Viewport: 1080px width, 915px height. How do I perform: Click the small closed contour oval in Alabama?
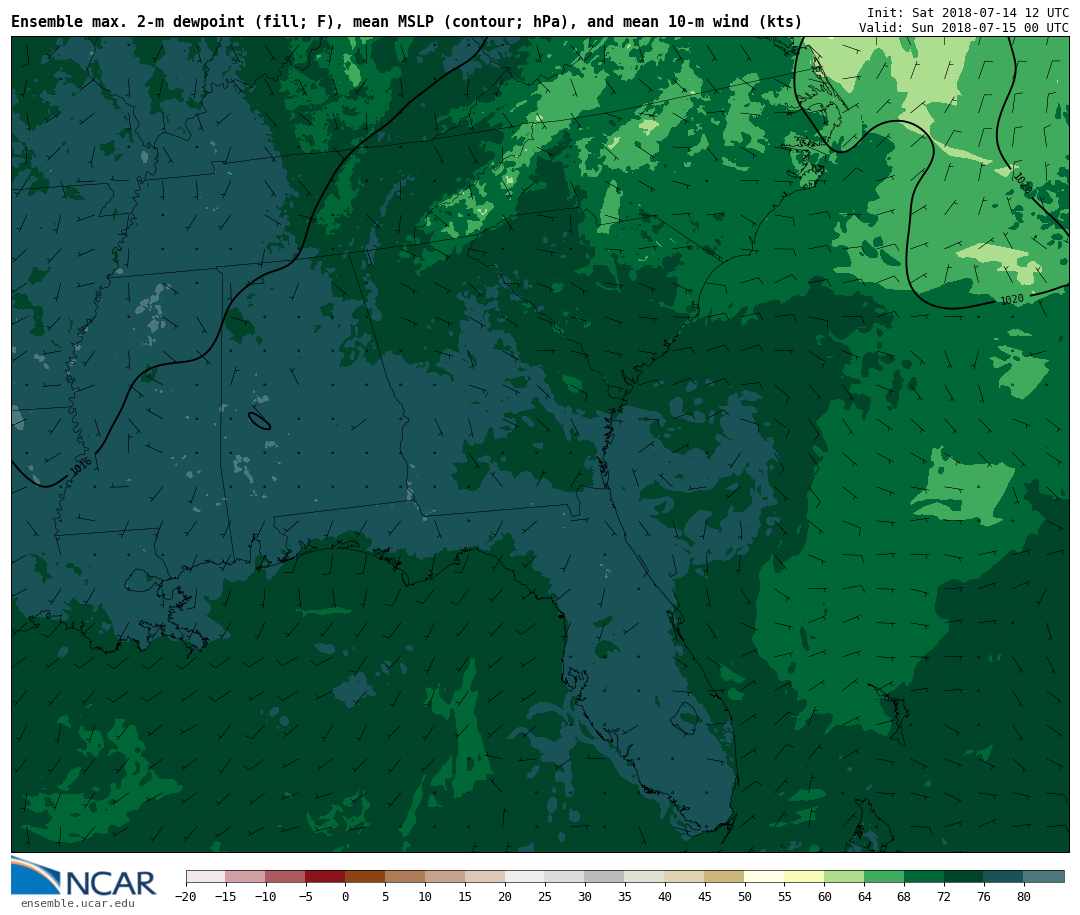pos(260,420)
